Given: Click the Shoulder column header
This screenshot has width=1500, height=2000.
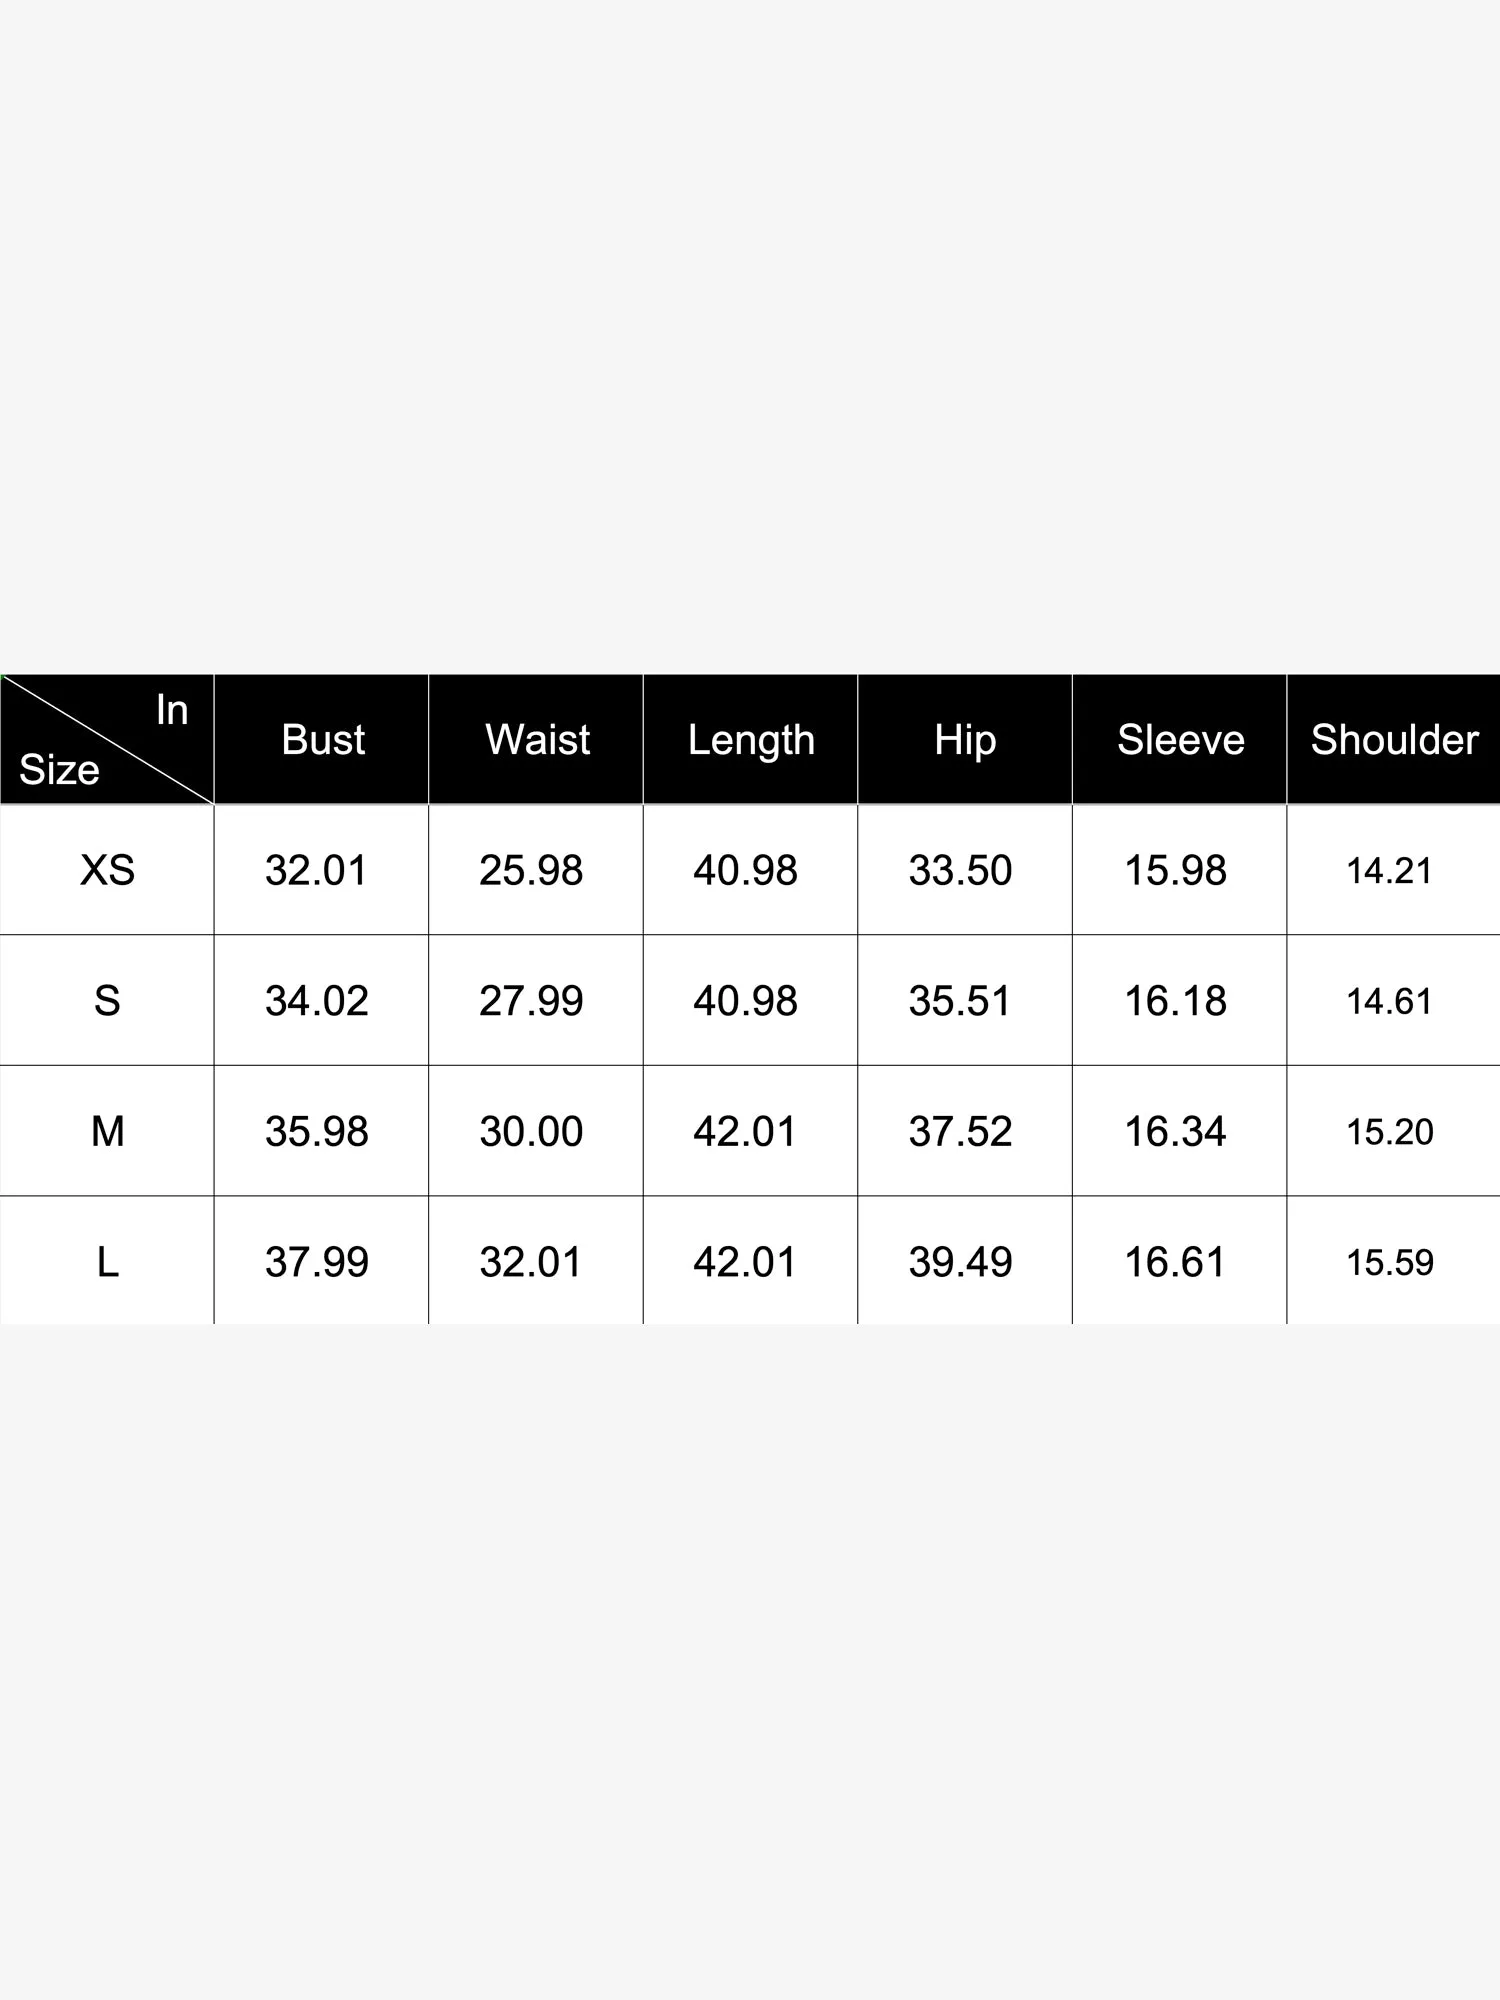Looking at the screenshot, I should point(1394,740).
